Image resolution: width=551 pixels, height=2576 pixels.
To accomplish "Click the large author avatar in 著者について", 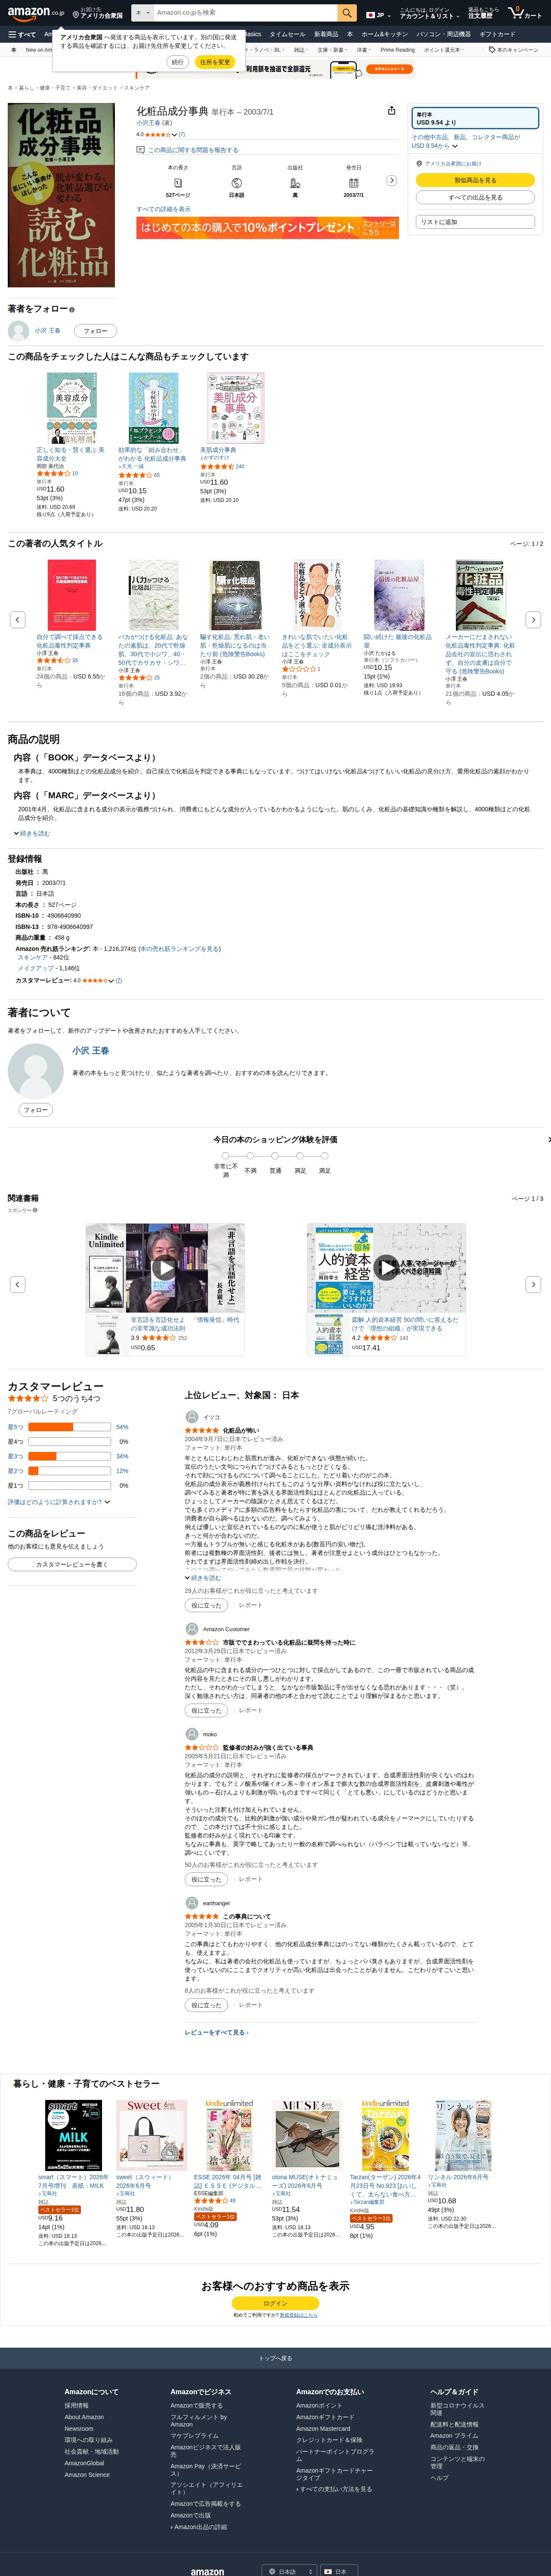I will [x=36, y=1071].
